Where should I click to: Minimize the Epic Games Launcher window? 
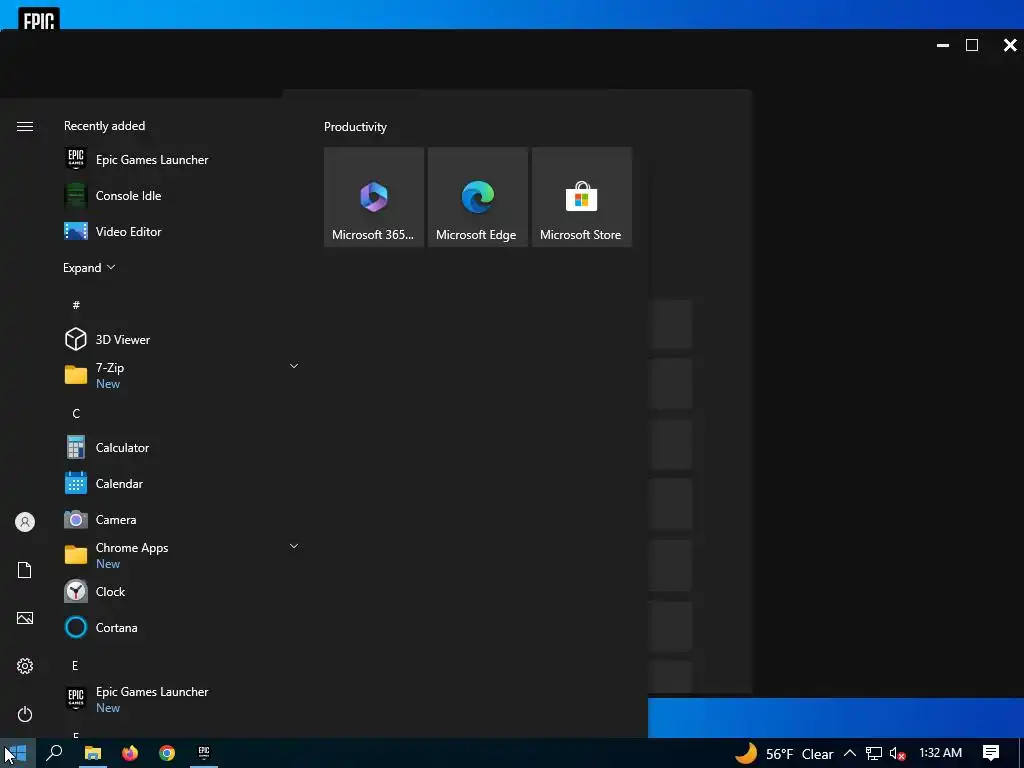click(942, 45)
